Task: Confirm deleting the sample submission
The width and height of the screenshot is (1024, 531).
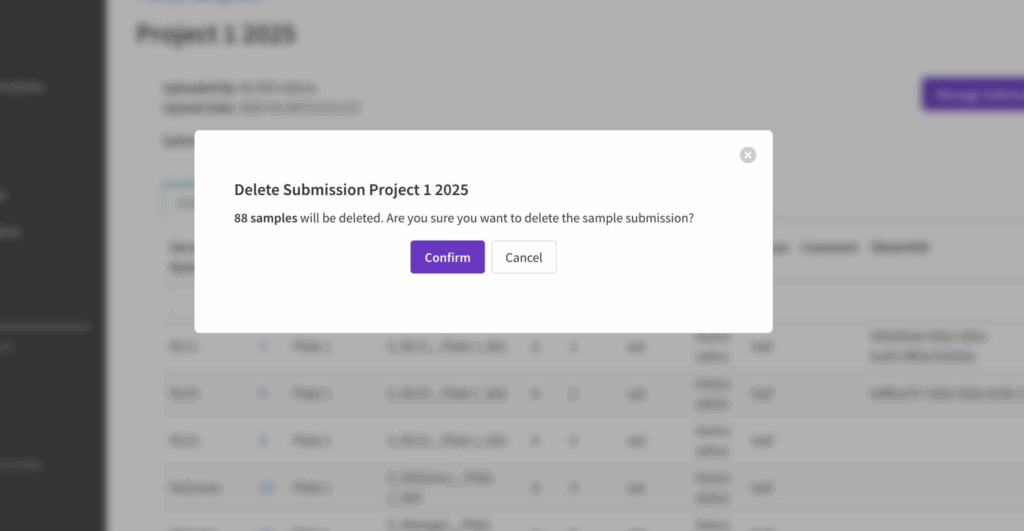Action: point(447,257)
